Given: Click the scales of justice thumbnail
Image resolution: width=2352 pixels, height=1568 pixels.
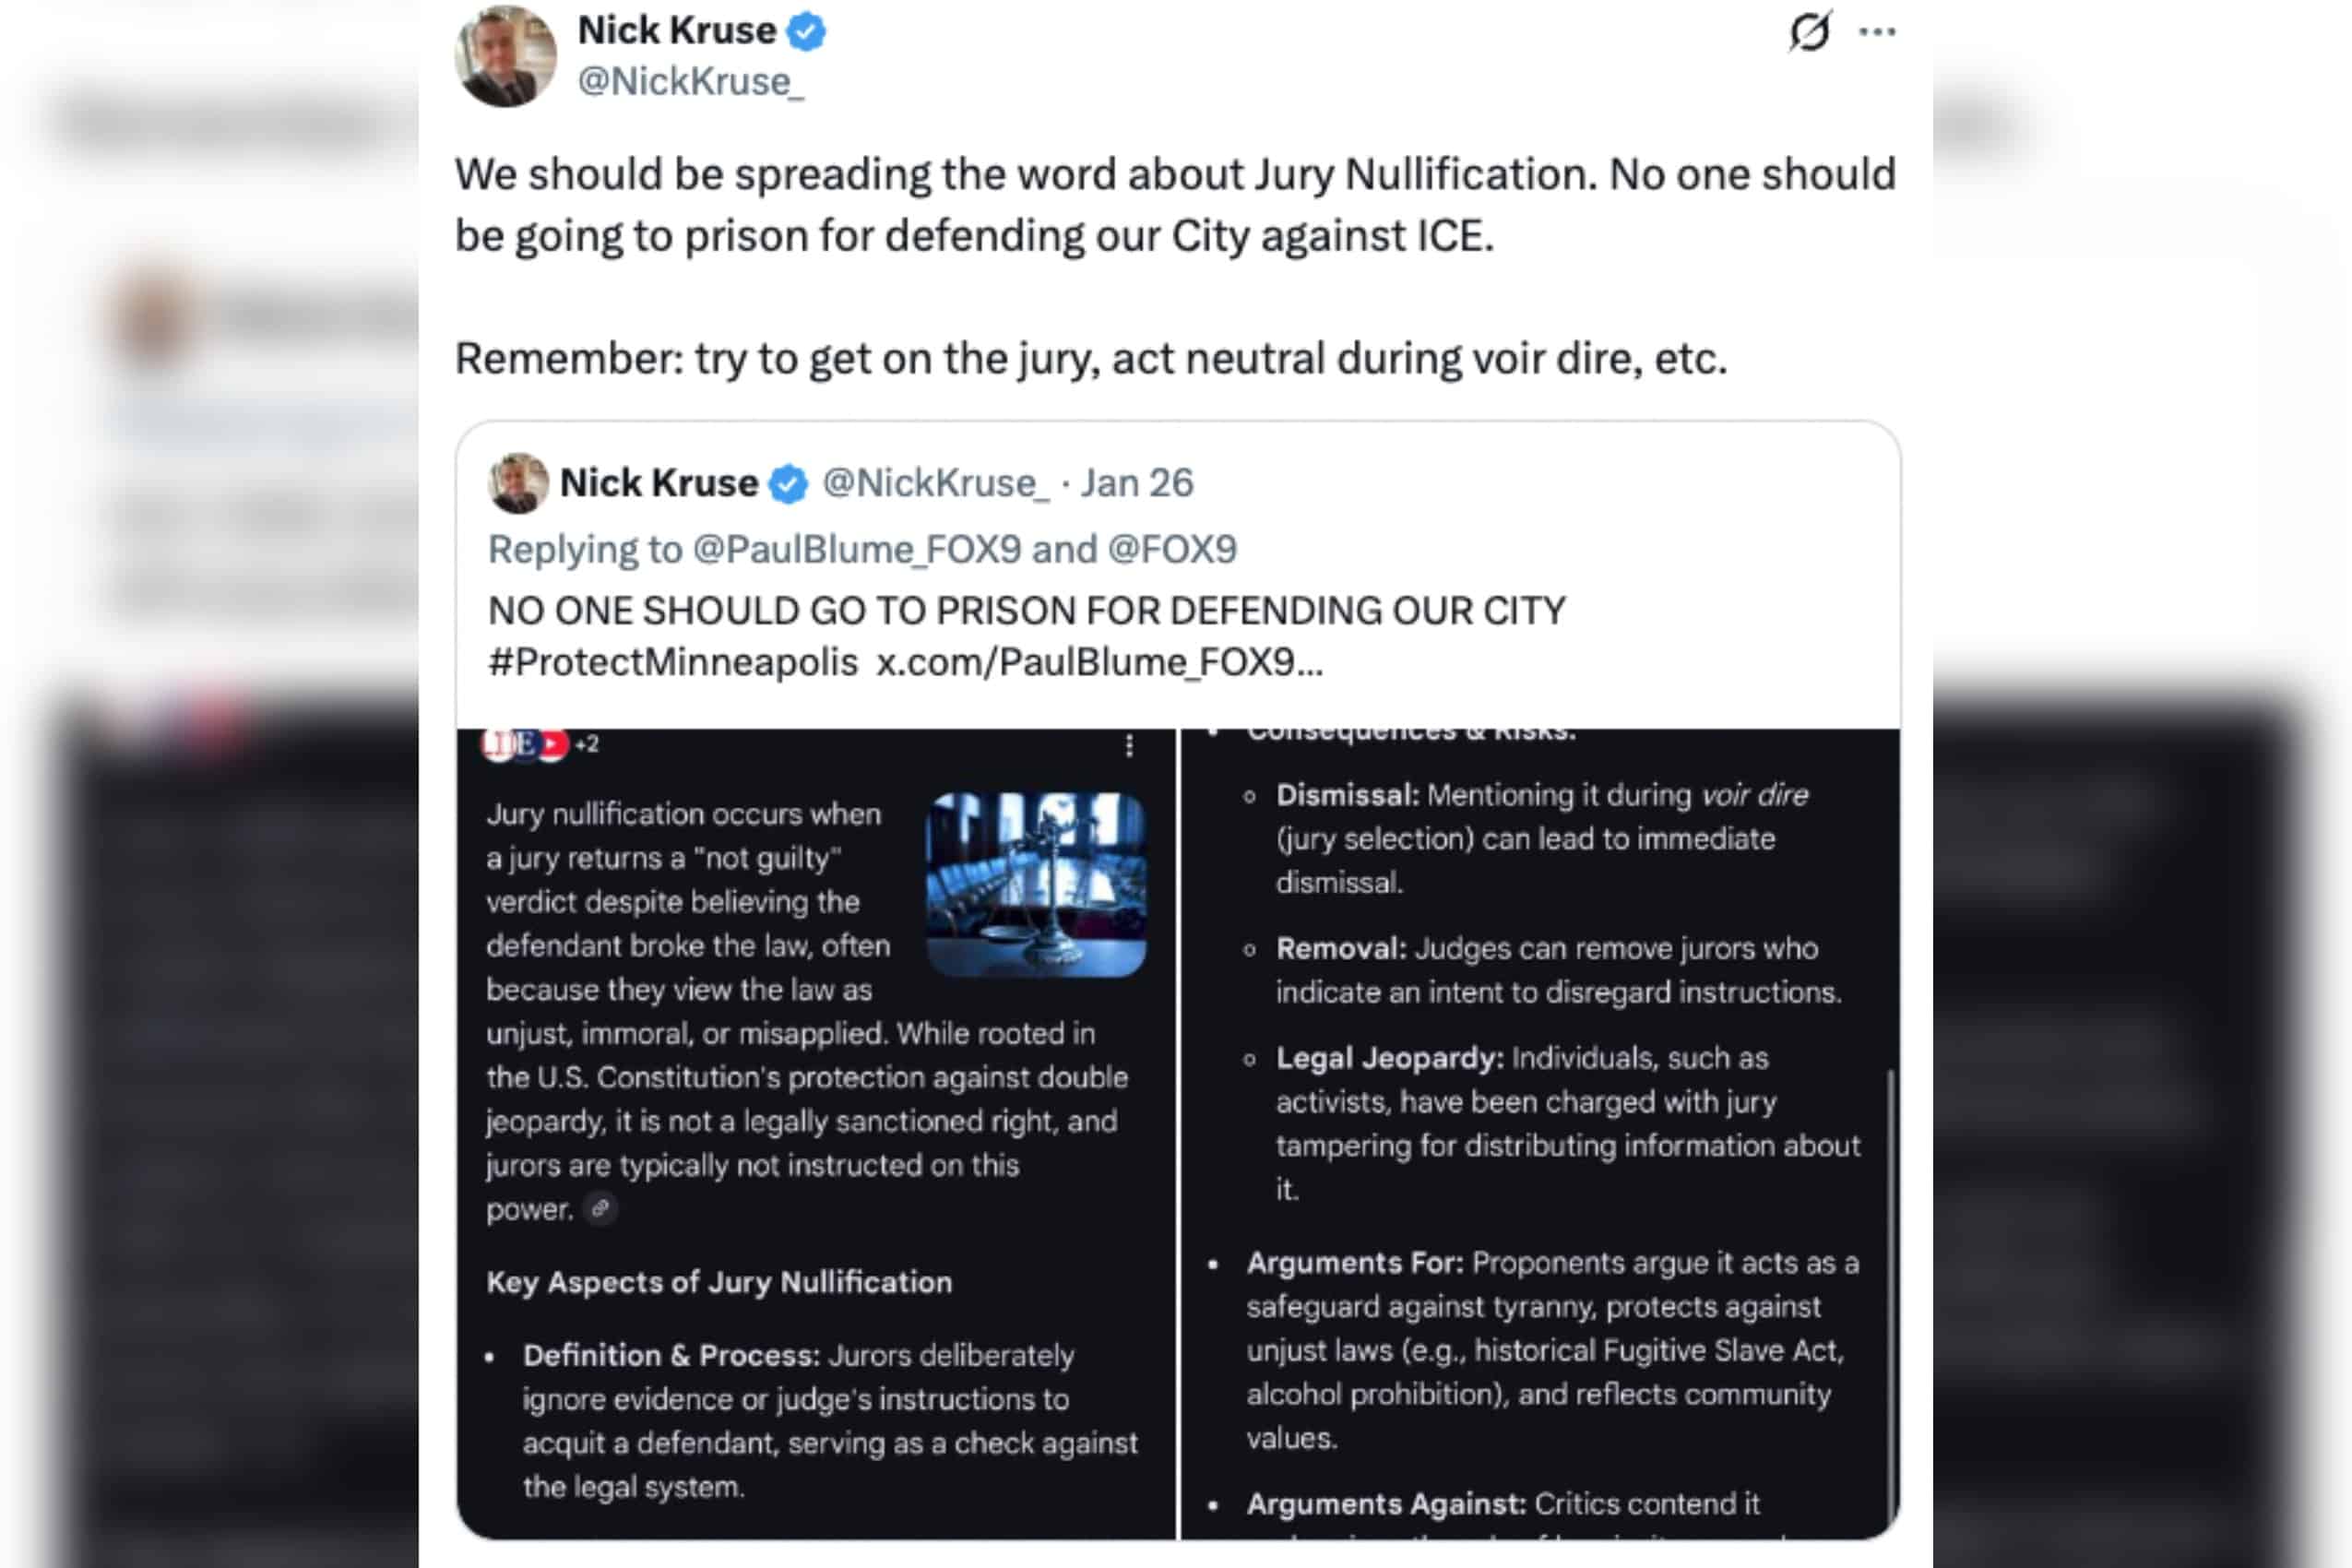Looking at the screenshot, I should click(x=1035, y=884).
